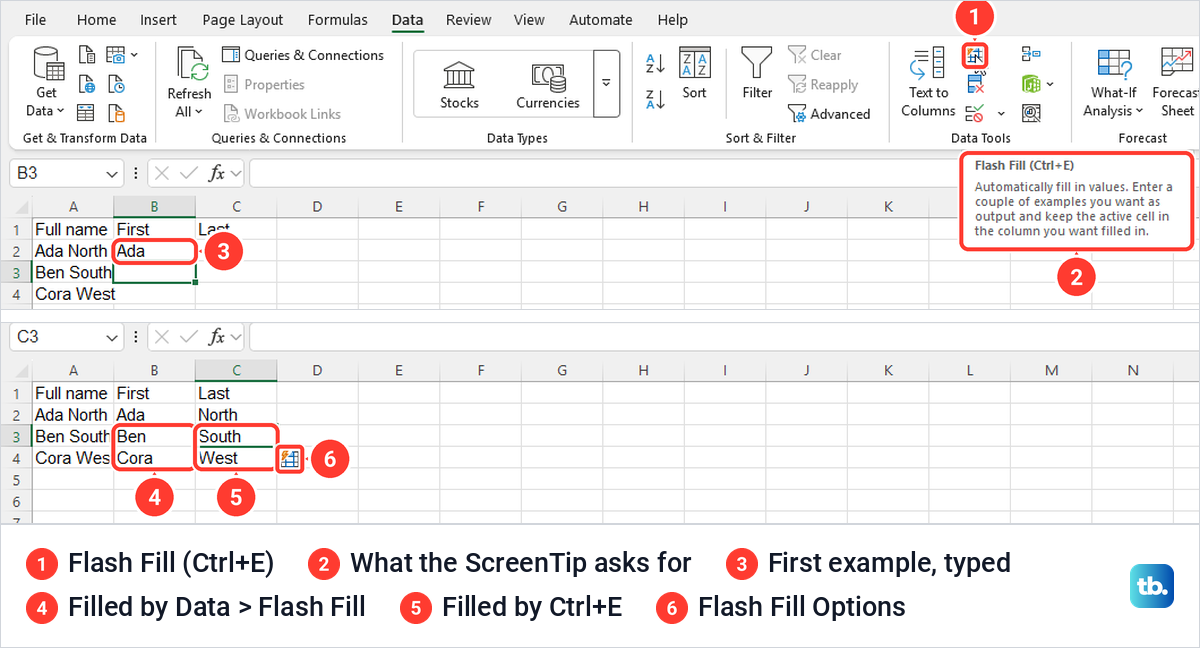
Task: Open the Help tab
Action: (673, 20)
